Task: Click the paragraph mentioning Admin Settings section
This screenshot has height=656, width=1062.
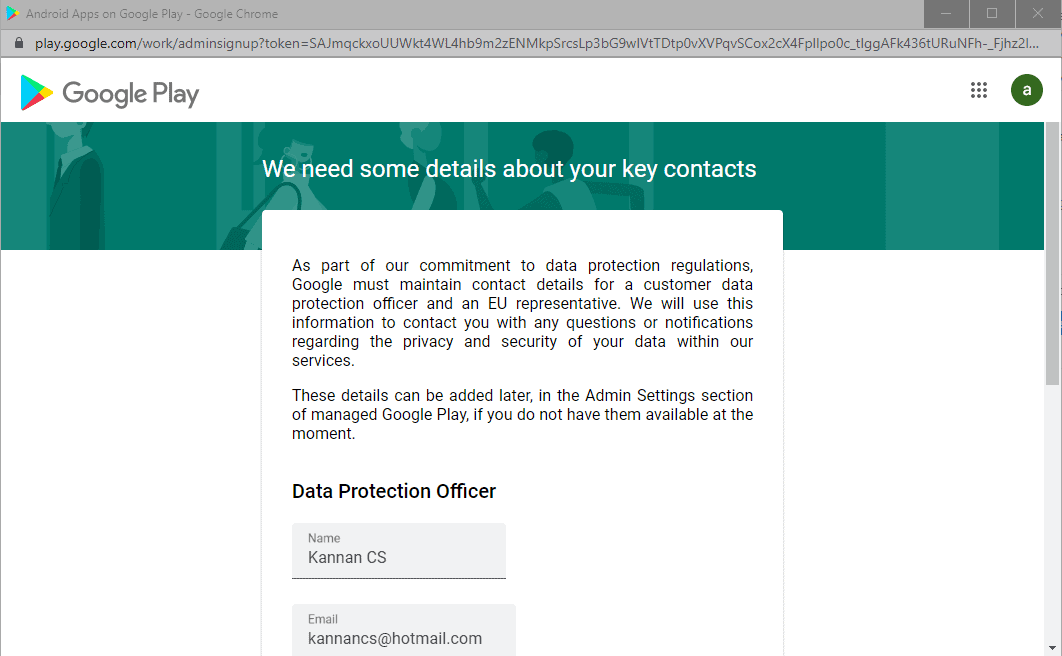Action: [x=522, y=414]
